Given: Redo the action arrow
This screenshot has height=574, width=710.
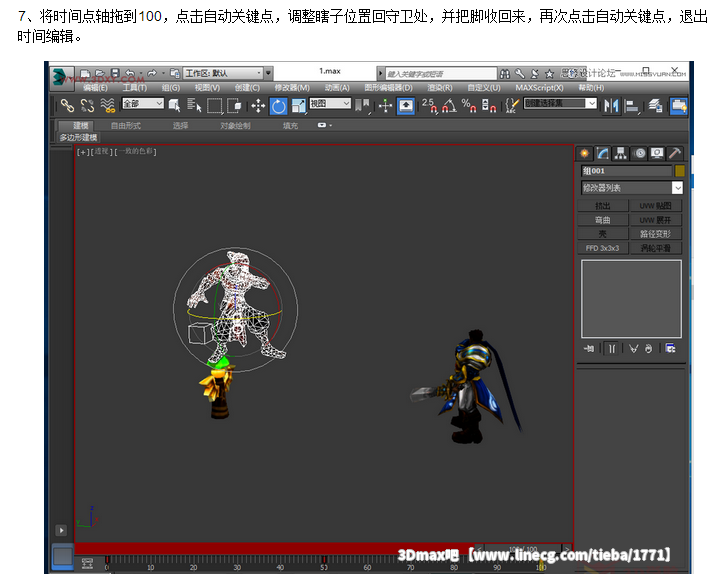Looking at the screenshot, I should 152,73.
